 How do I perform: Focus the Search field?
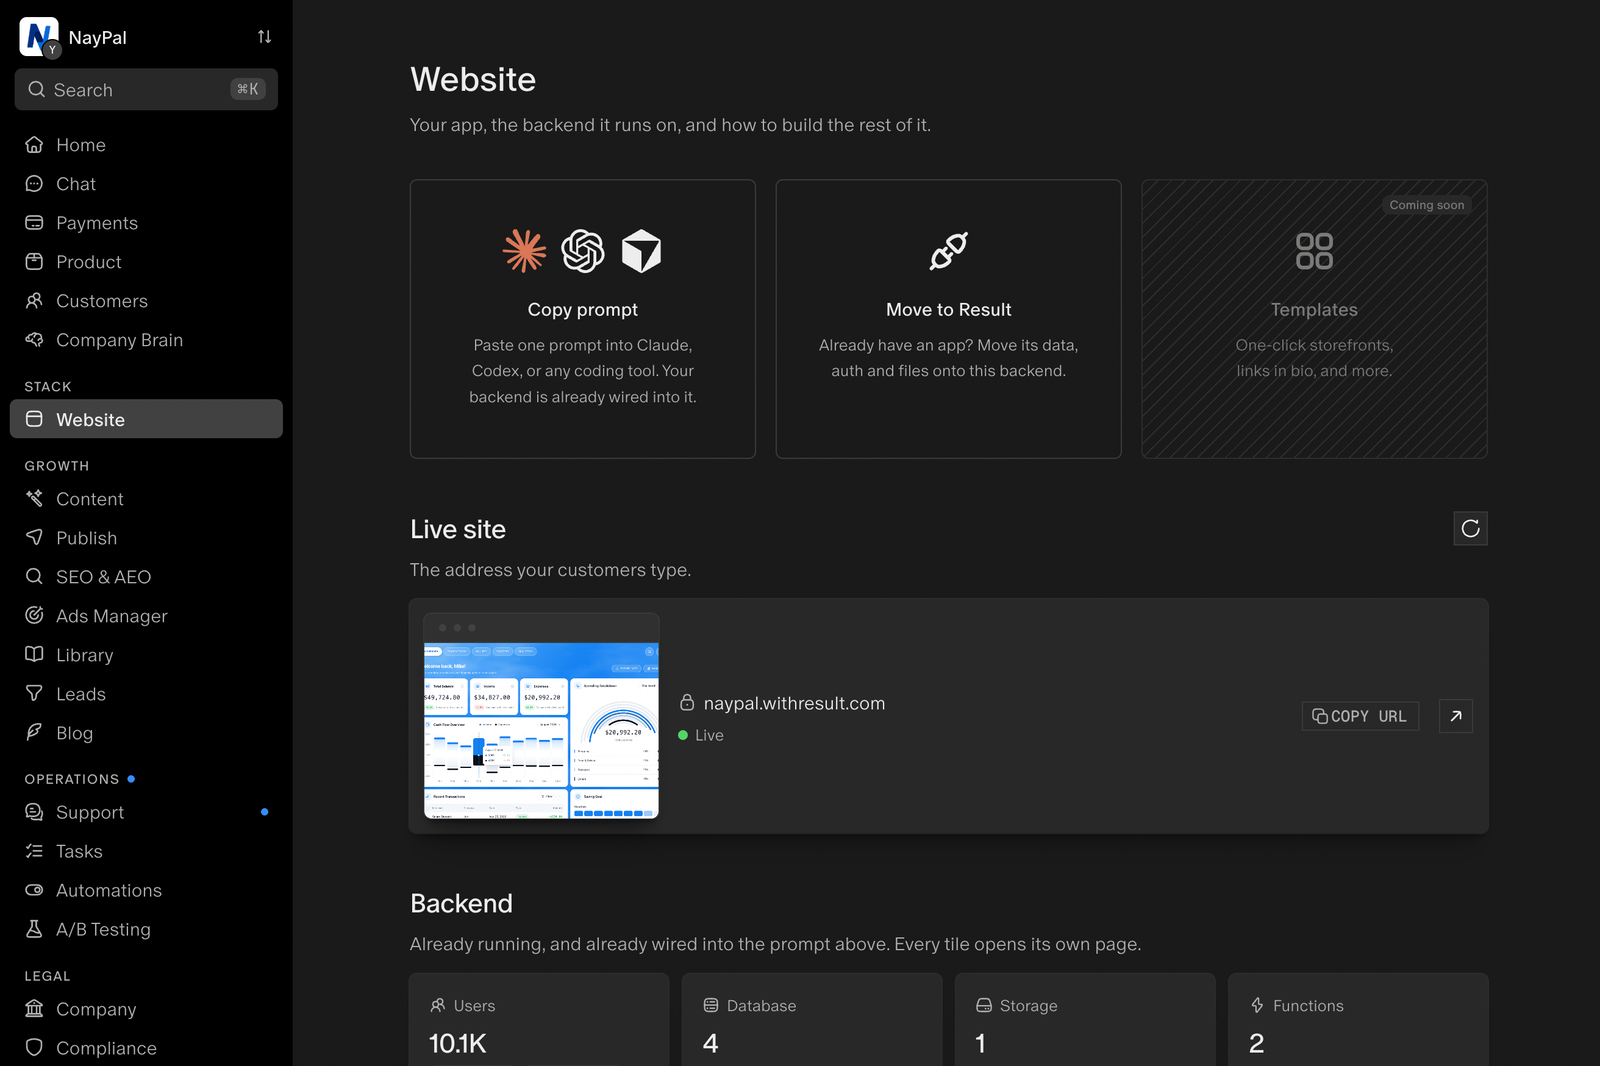coord(146,89)
